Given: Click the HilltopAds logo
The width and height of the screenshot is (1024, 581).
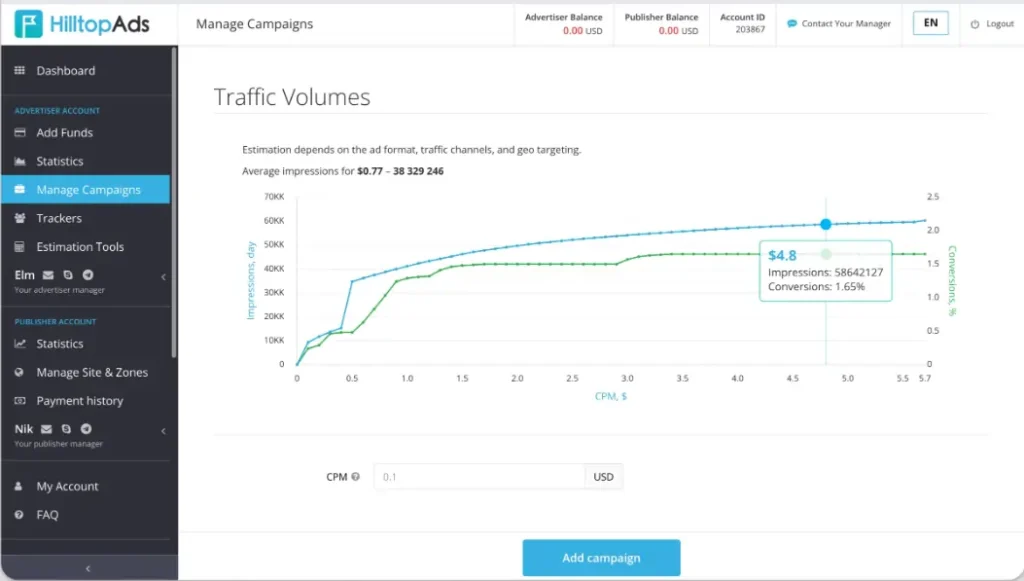Looking at the screenshot, I should (x=82, y=24).
